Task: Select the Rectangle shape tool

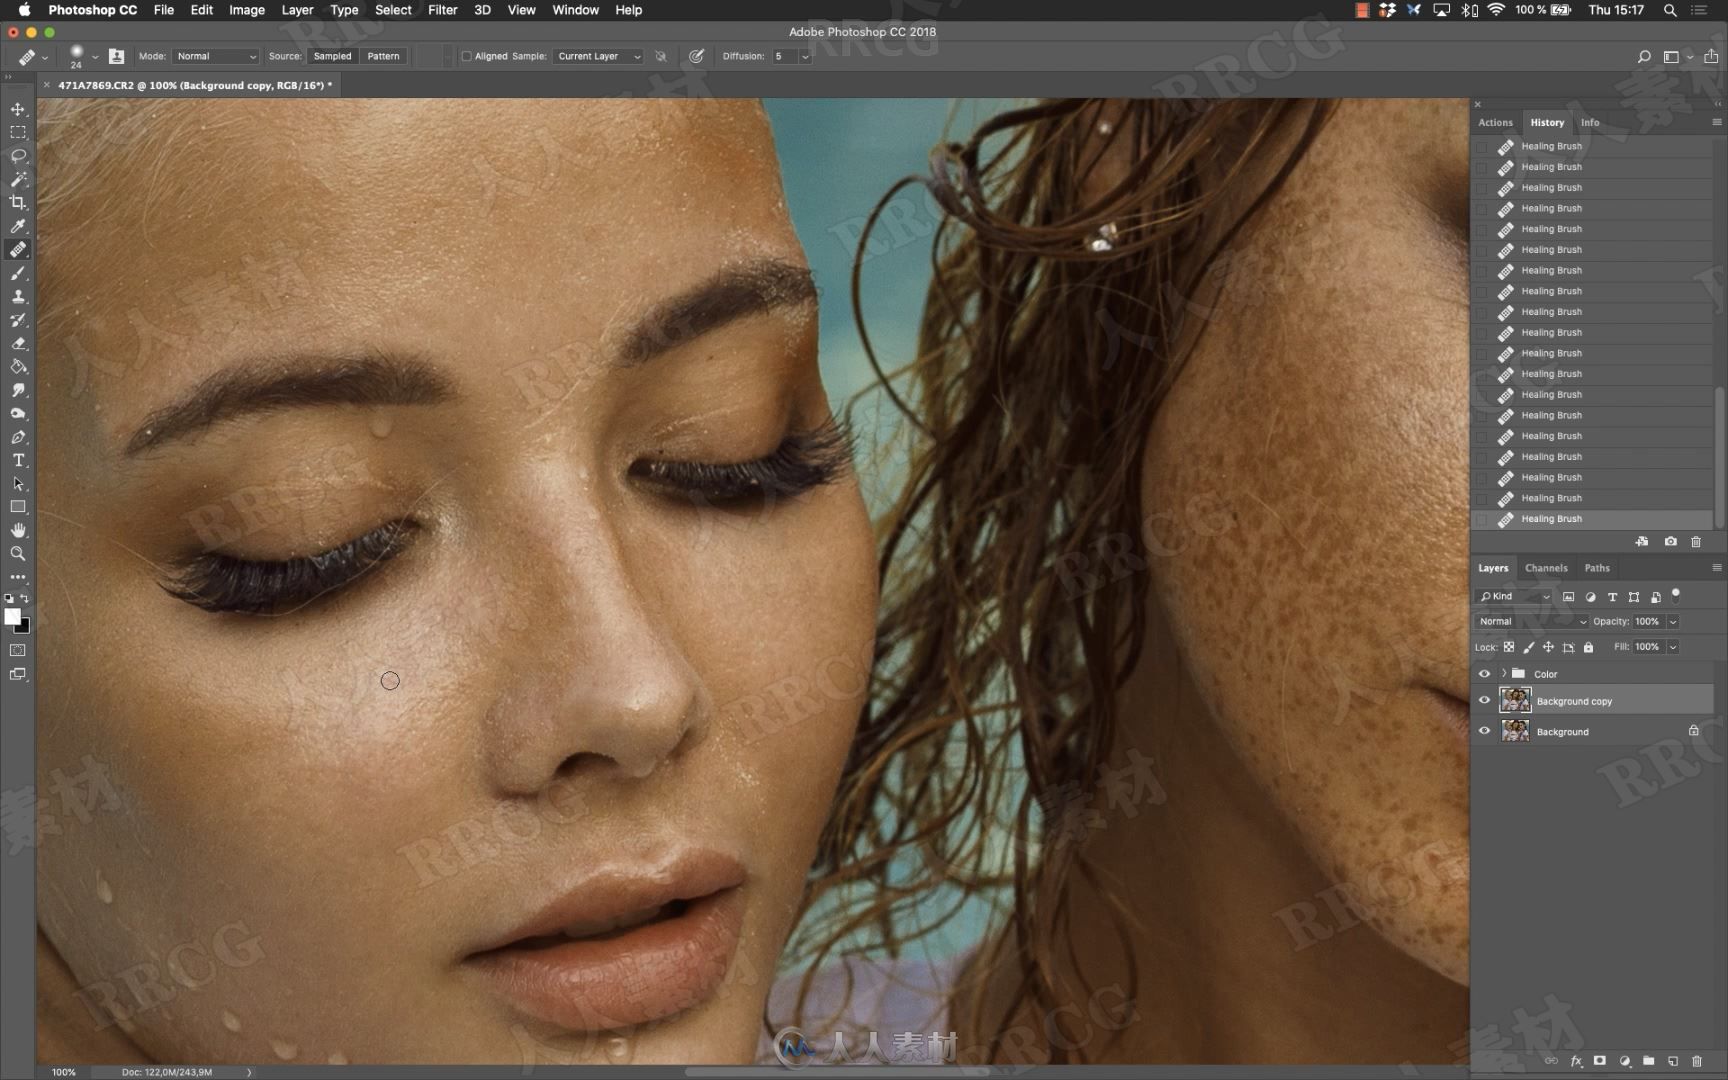Action: click(x=18, y=507)
